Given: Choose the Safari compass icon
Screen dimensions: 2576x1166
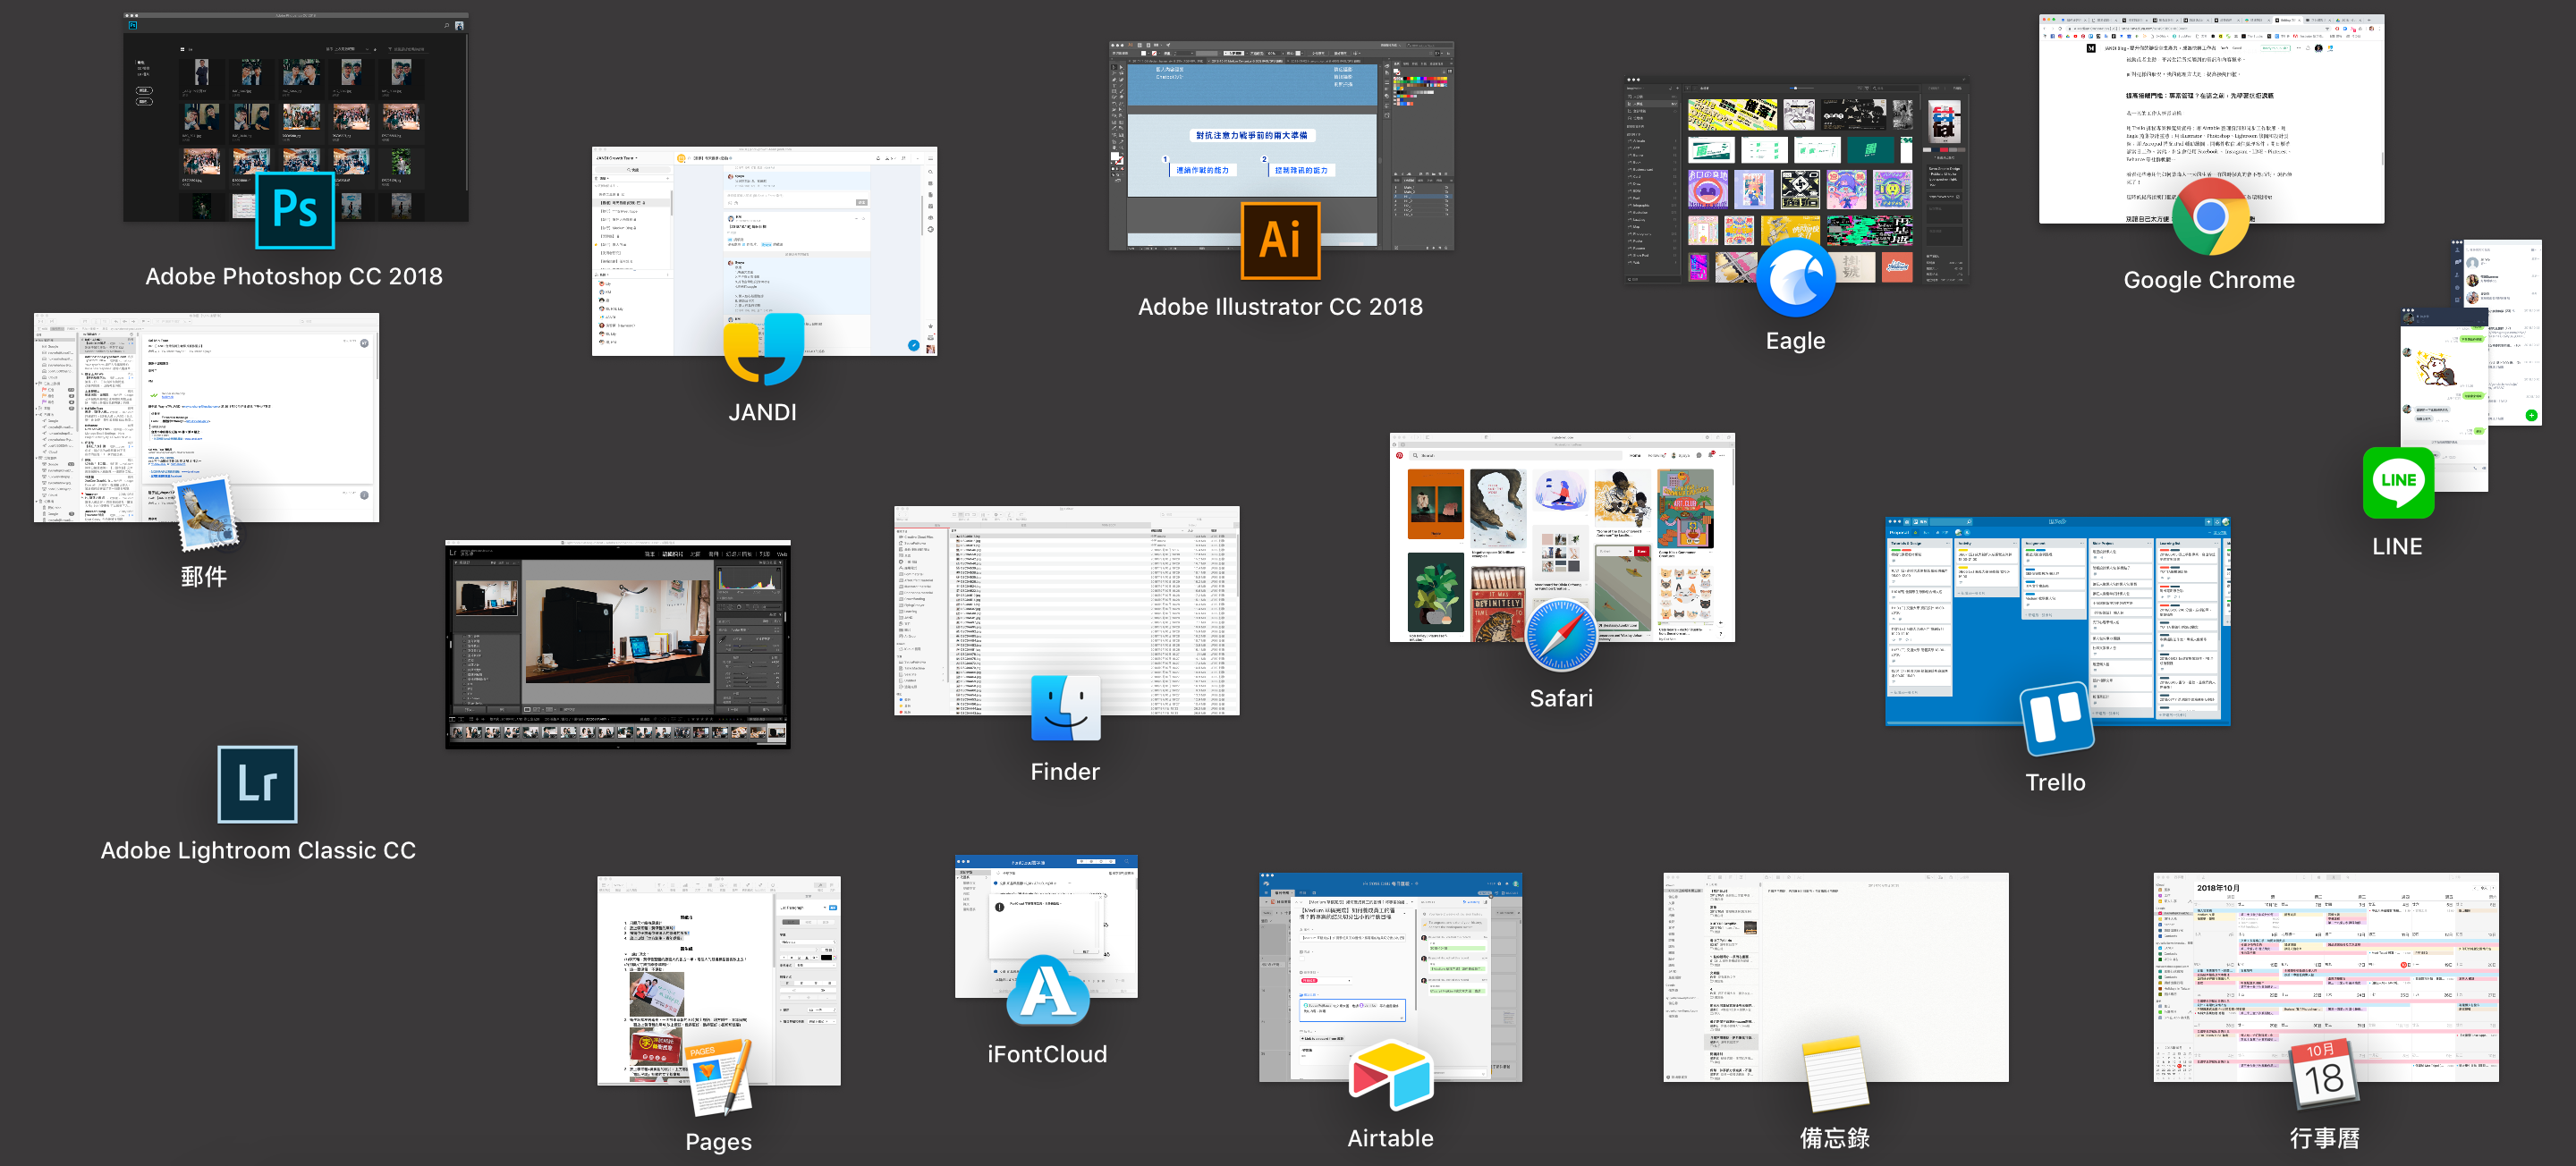Looking at the screenshot, I should tap(1561, 636).
